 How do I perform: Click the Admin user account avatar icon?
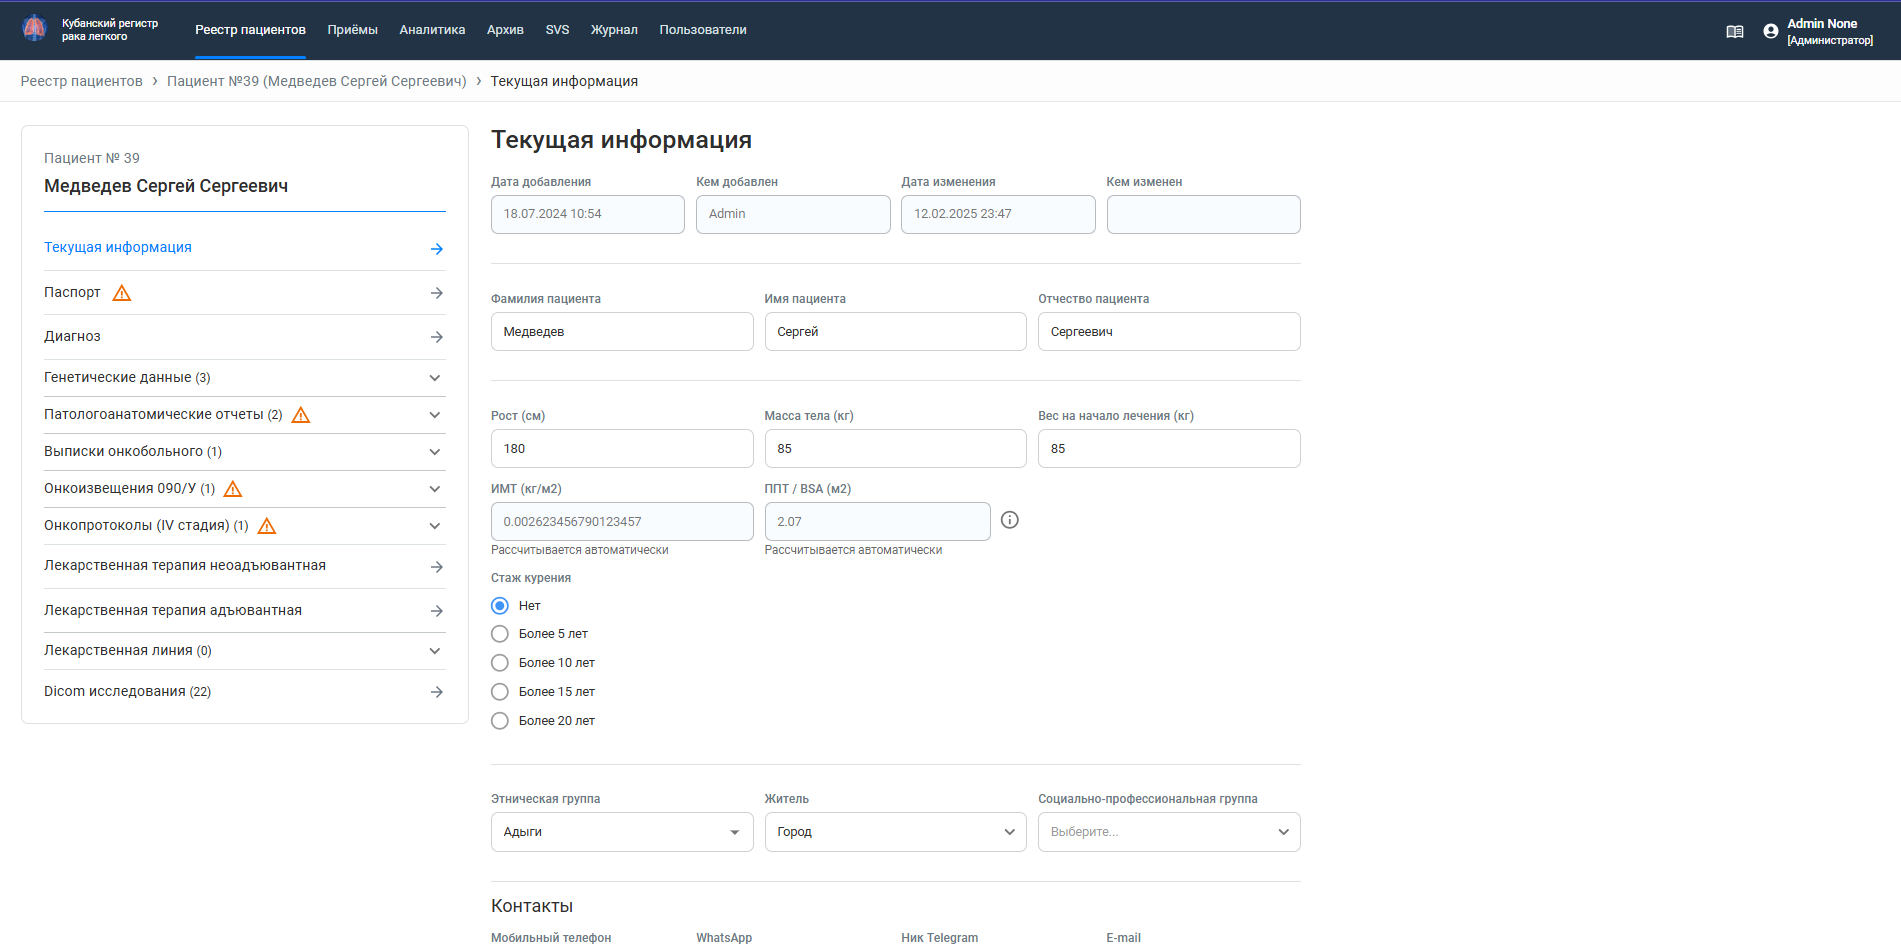[1771, 31]
